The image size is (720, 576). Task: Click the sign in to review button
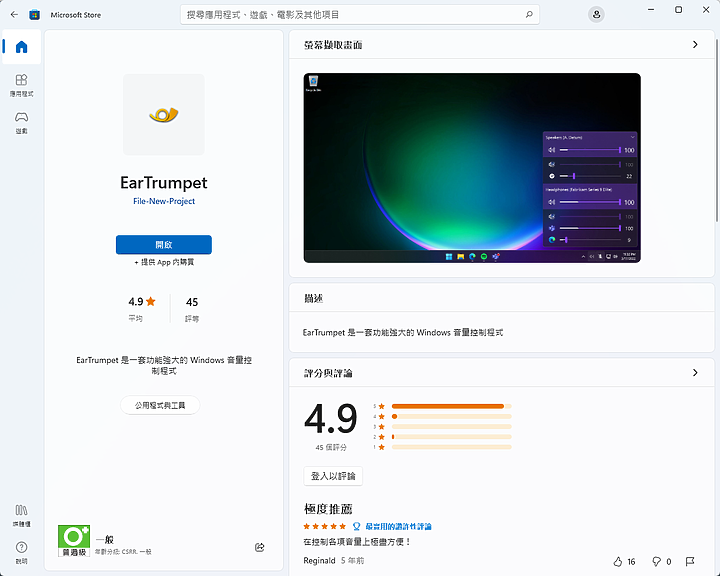click(x=333, y=476)
